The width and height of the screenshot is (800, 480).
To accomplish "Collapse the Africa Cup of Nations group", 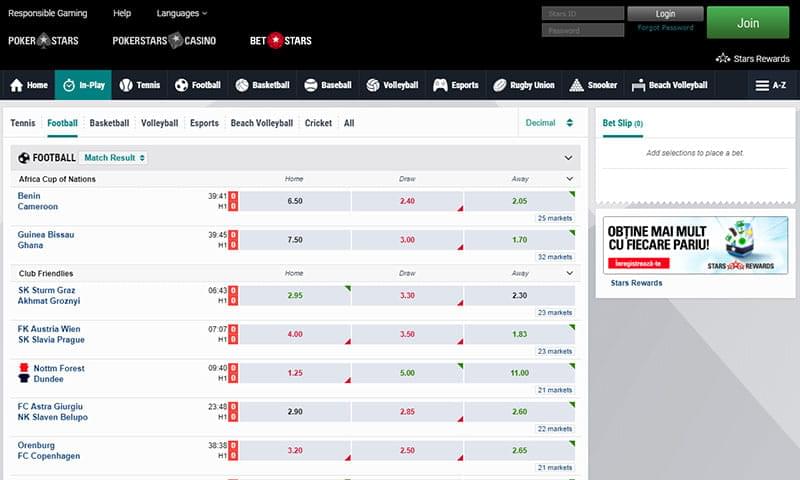I will 569,179.
